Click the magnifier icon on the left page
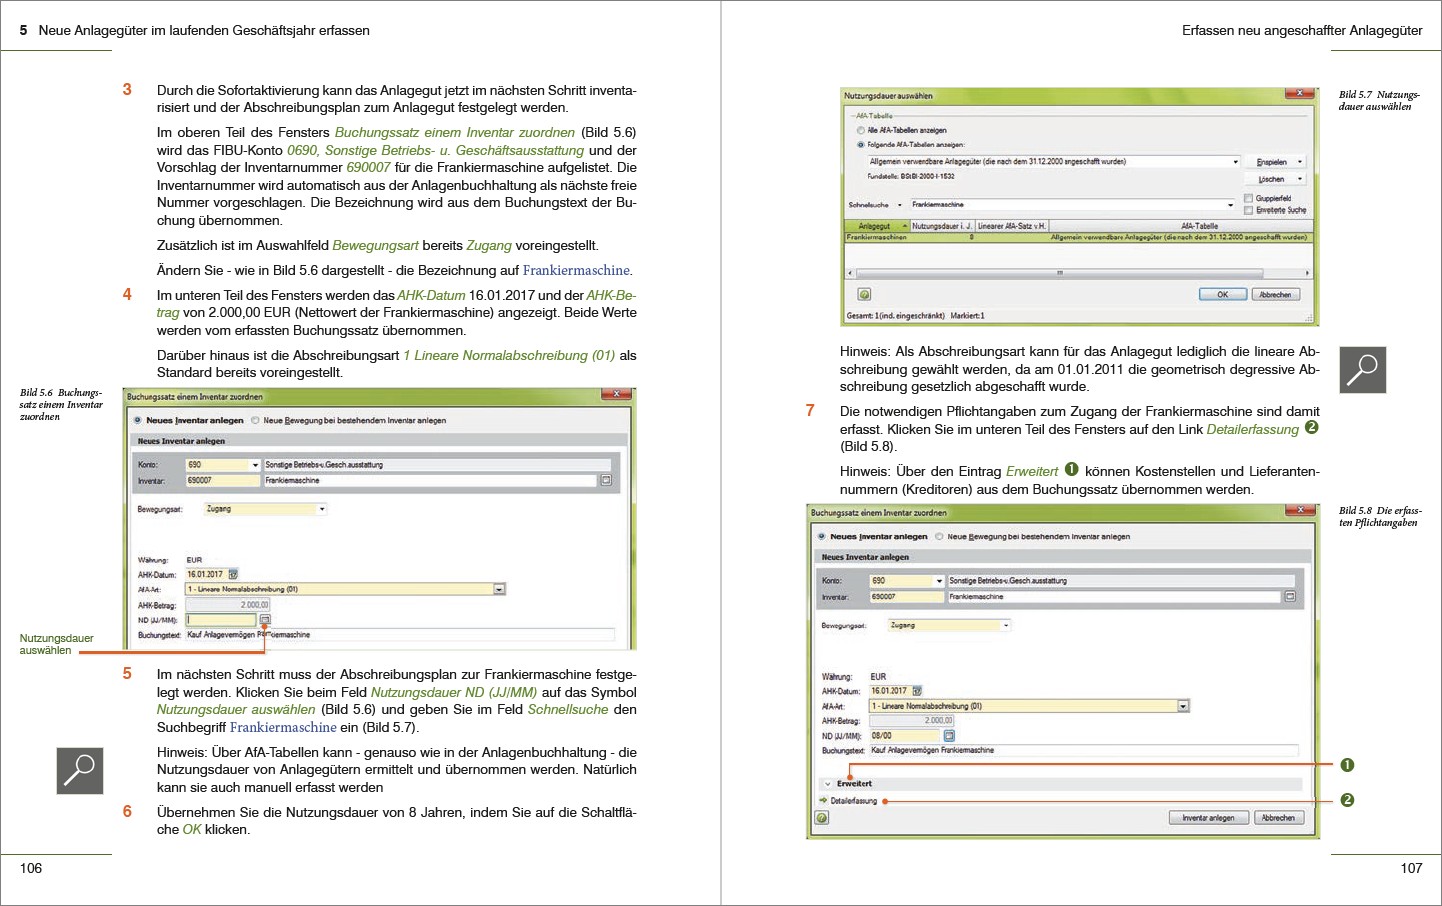The width and height of the screenshot is (1442, 906). [x=80, y=771]
